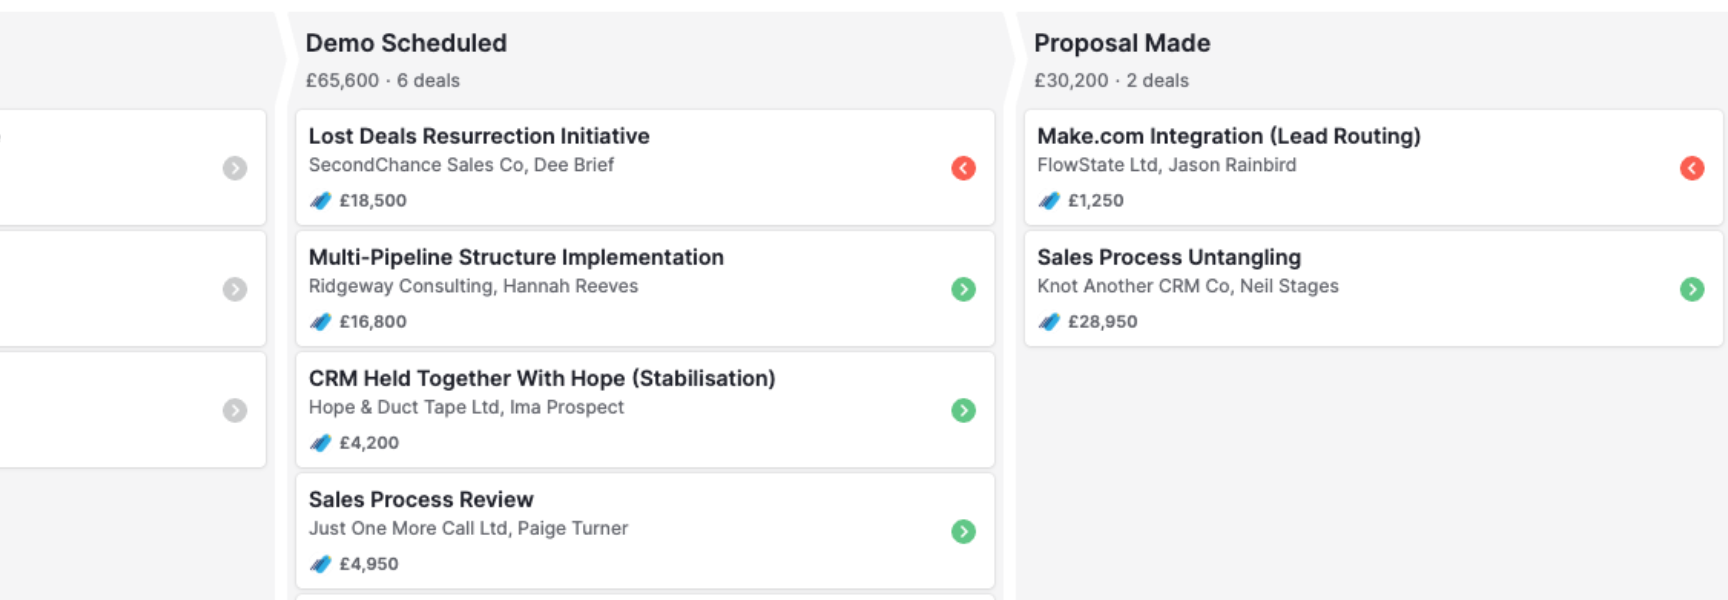Click FlowState Ltd, Jason Rainbird text
1728x600 pixels.
(1166, 165)
